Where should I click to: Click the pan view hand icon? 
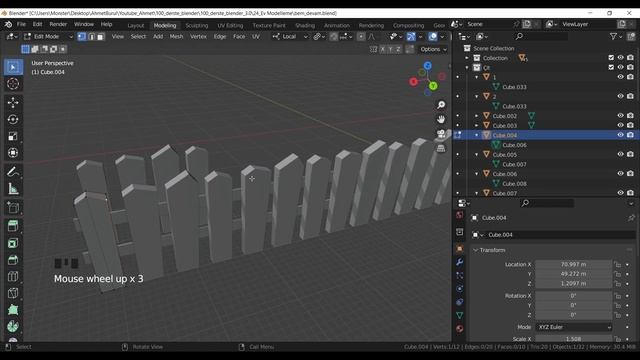(x=441, y=119)
